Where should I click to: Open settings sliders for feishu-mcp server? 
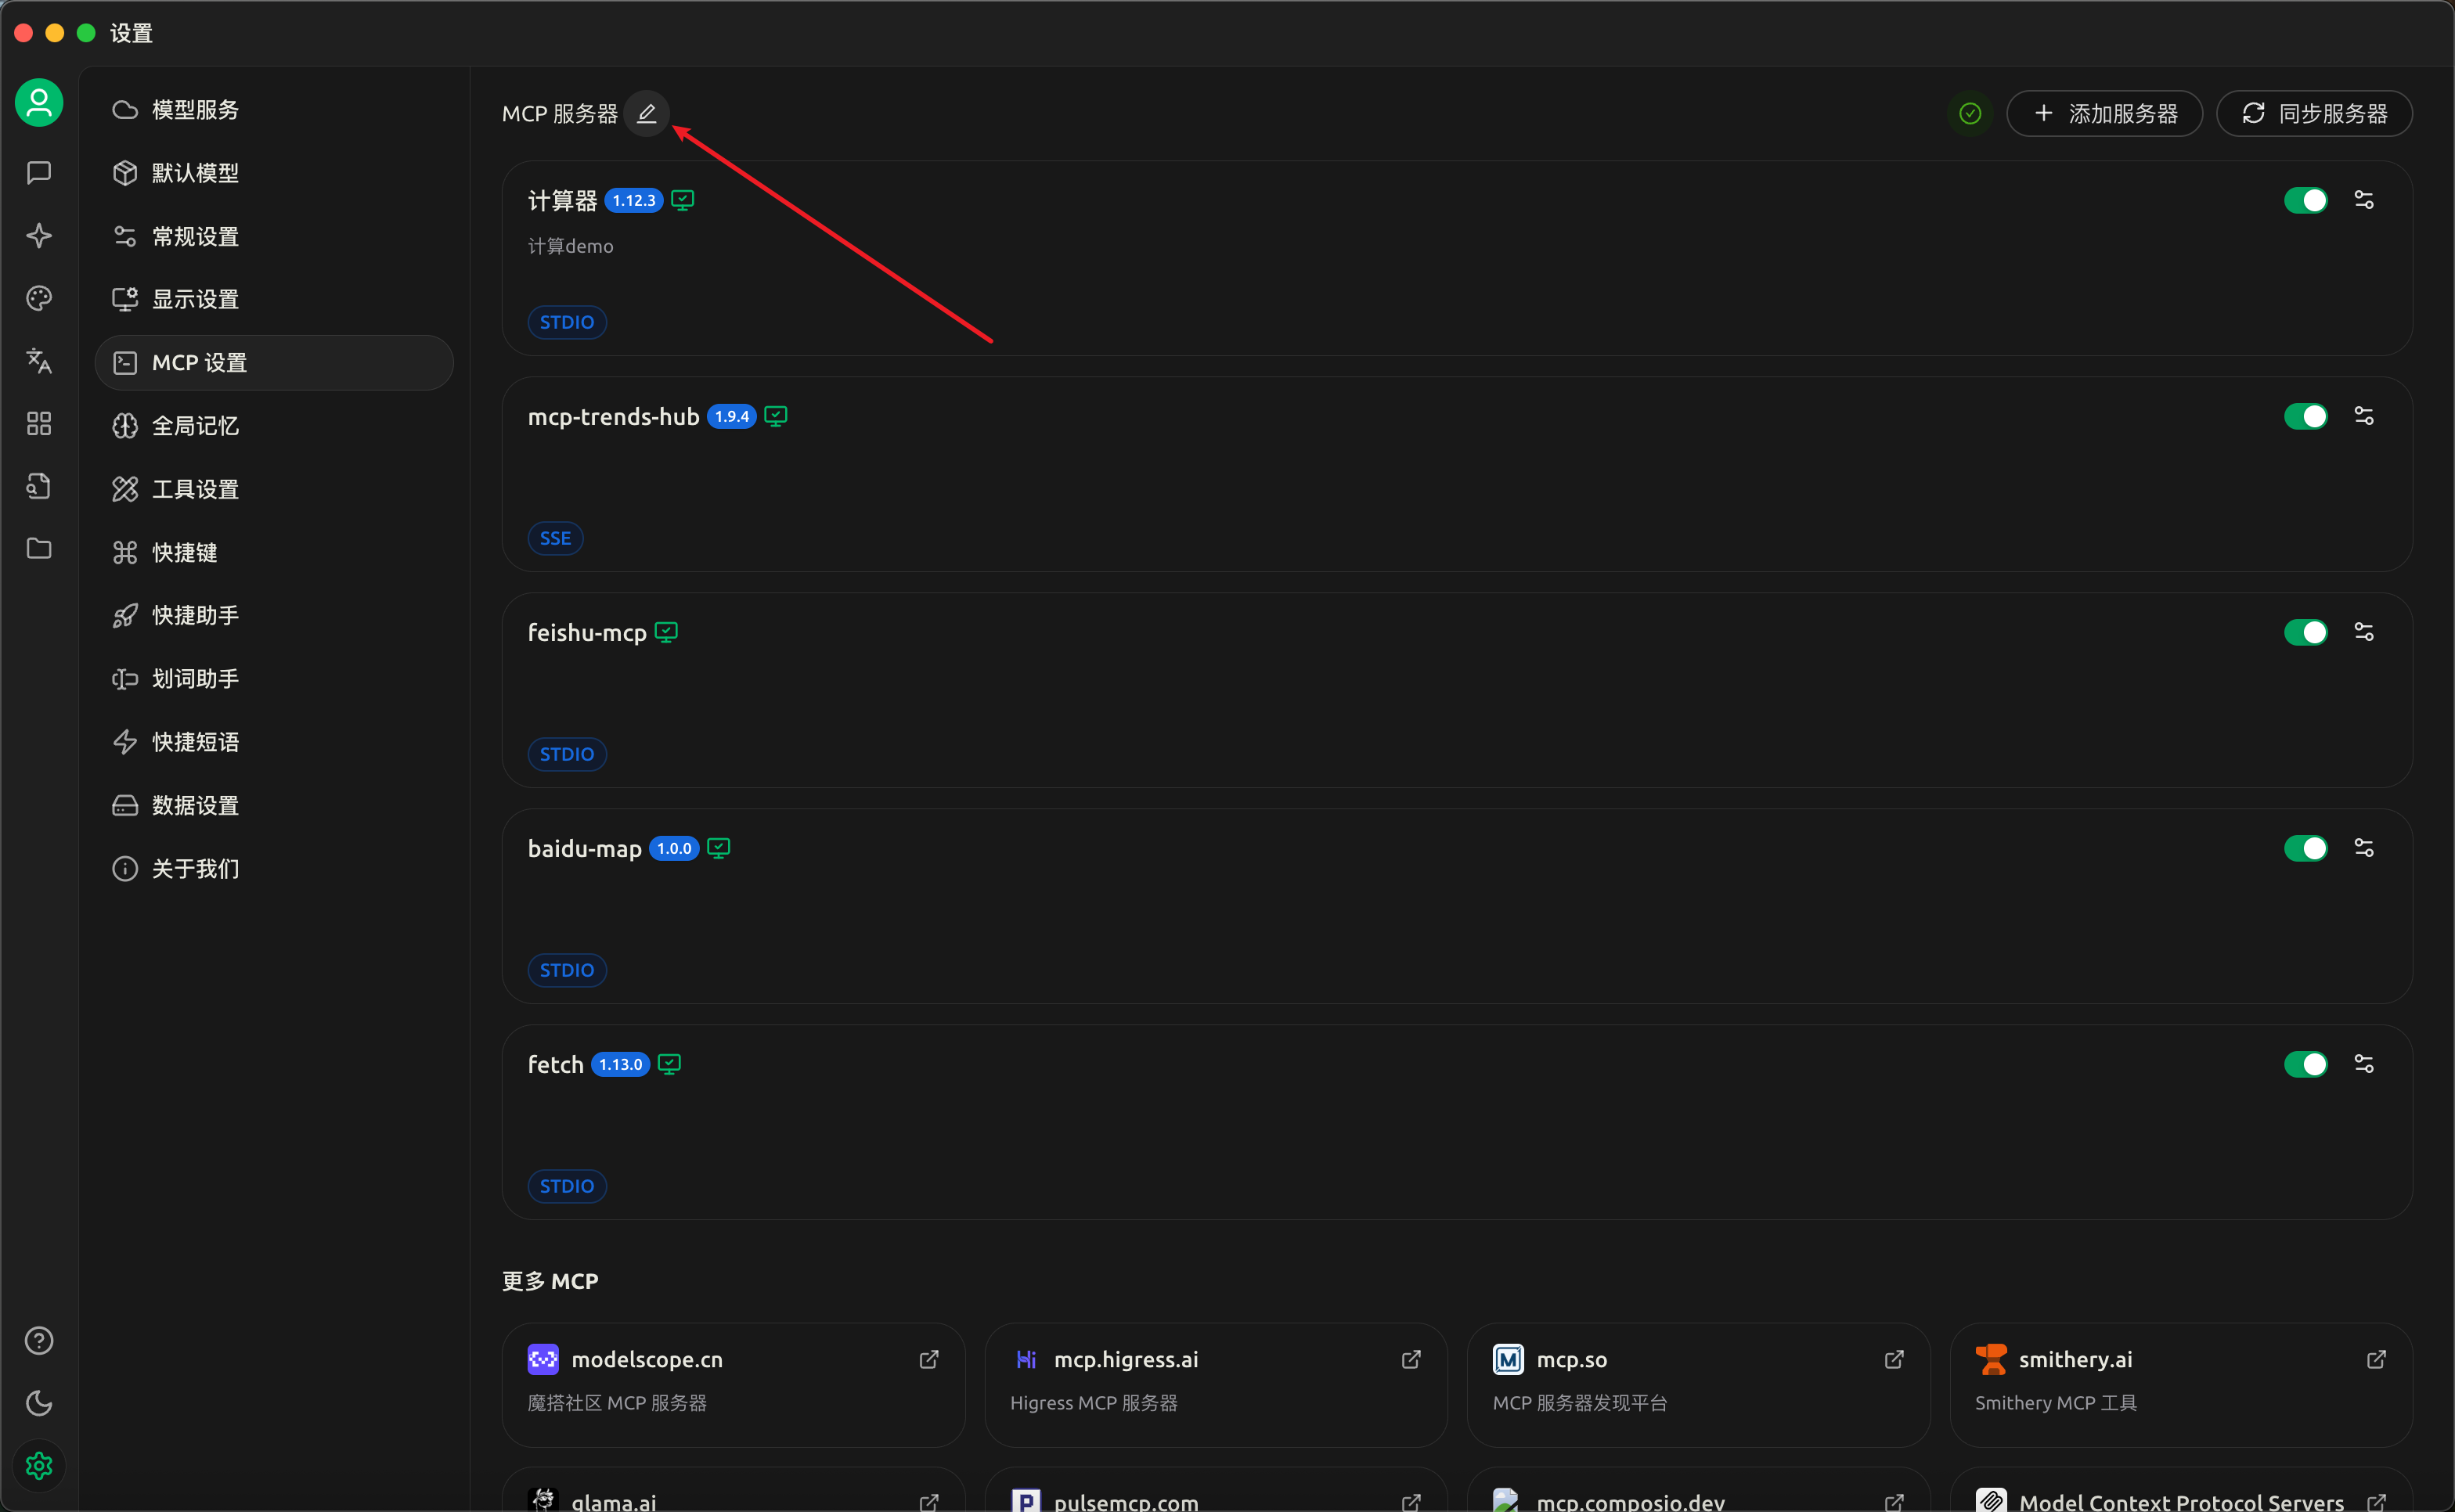(x=2364, y=632)
